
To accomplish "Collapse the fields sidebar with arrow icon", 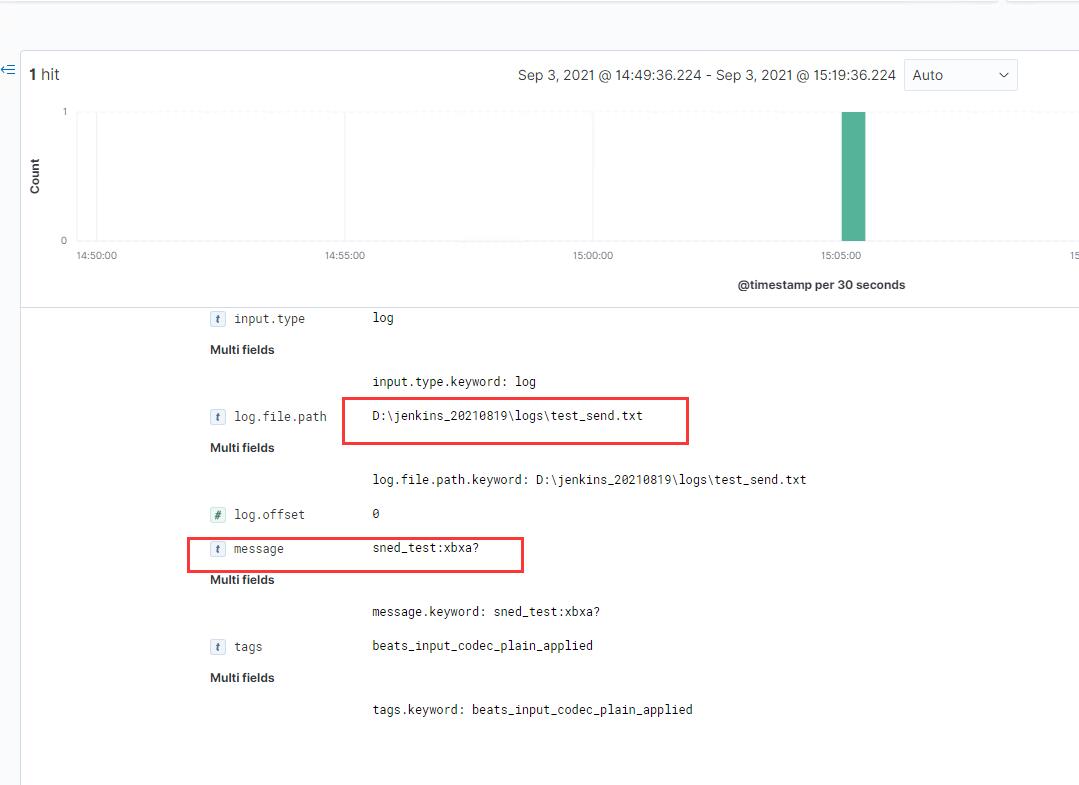I will pos(8,70).
